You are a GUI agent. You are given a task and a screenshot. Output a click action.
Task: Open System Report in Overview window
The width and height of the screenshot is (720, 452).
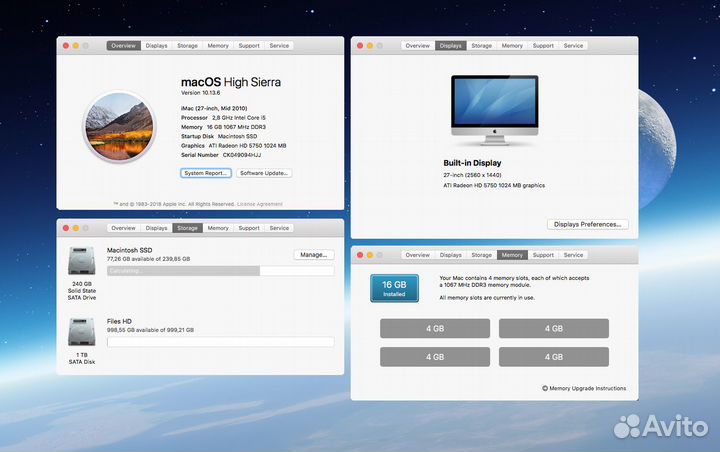(206, 173)
